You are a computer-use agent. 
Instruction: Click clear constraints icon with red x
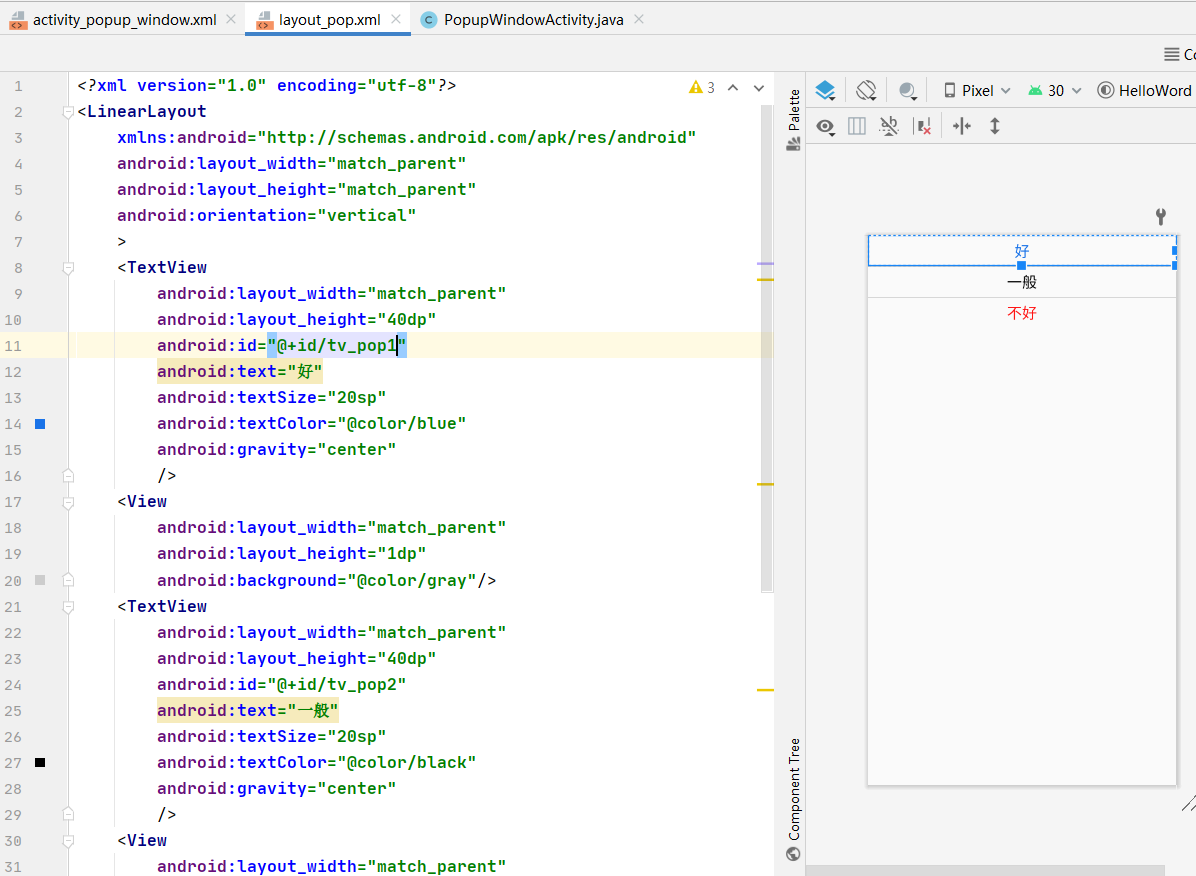point(922,126)
